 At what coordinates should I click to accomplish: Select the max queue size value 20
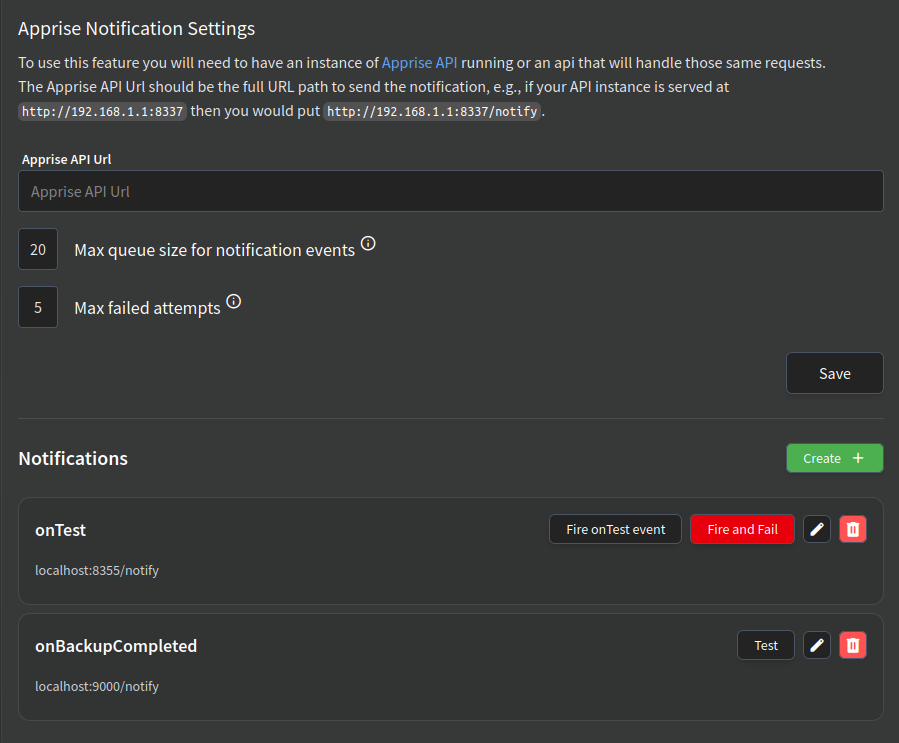coord(37,248)
